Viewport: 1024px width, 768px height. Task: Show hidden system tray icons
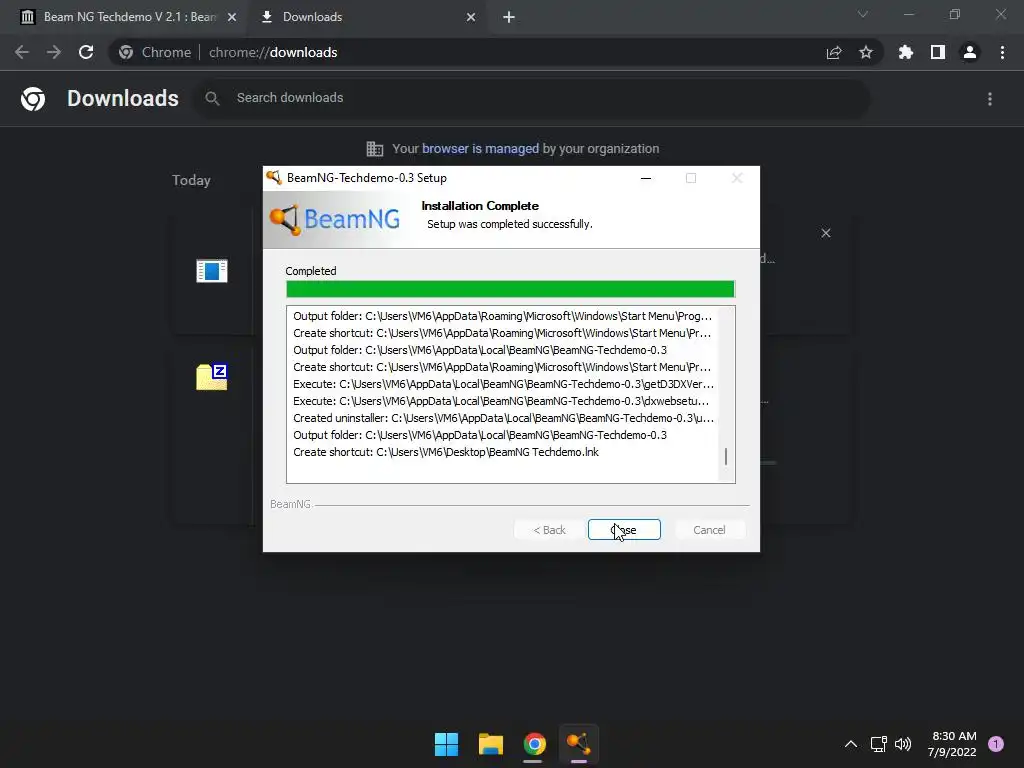[851, 744]
